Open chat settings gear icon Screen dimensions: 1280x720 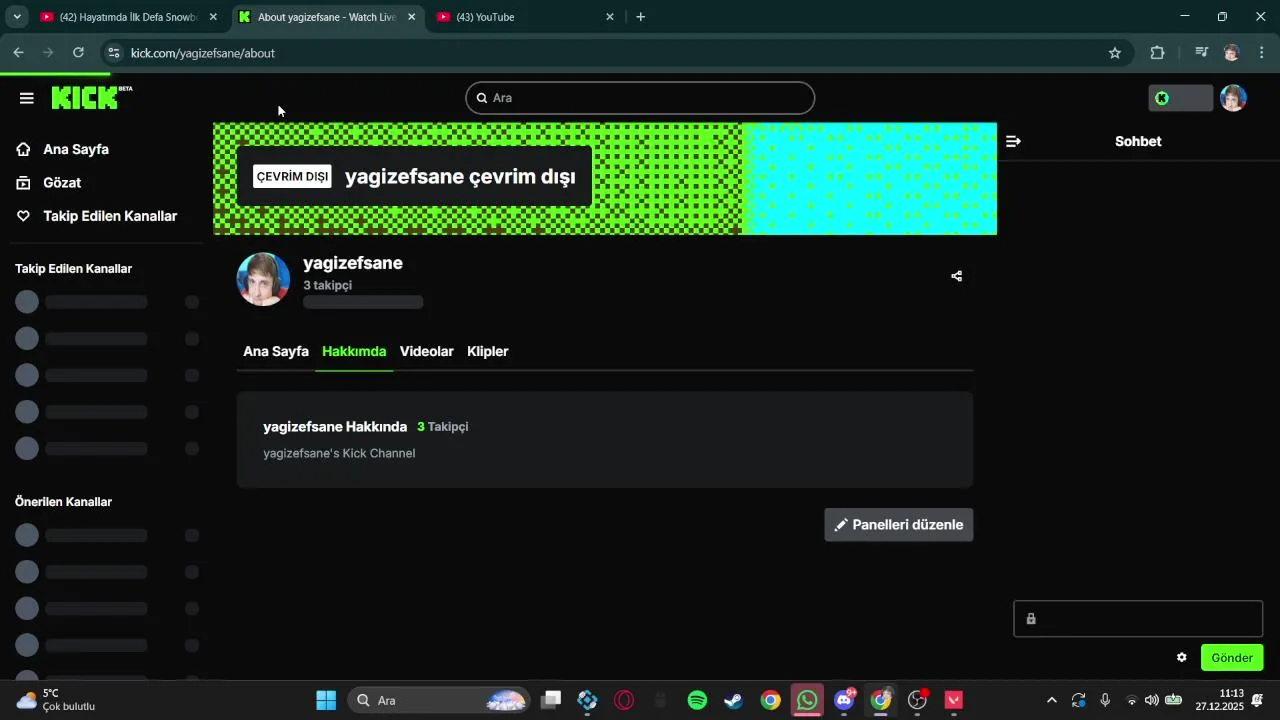coord(1182,657)
